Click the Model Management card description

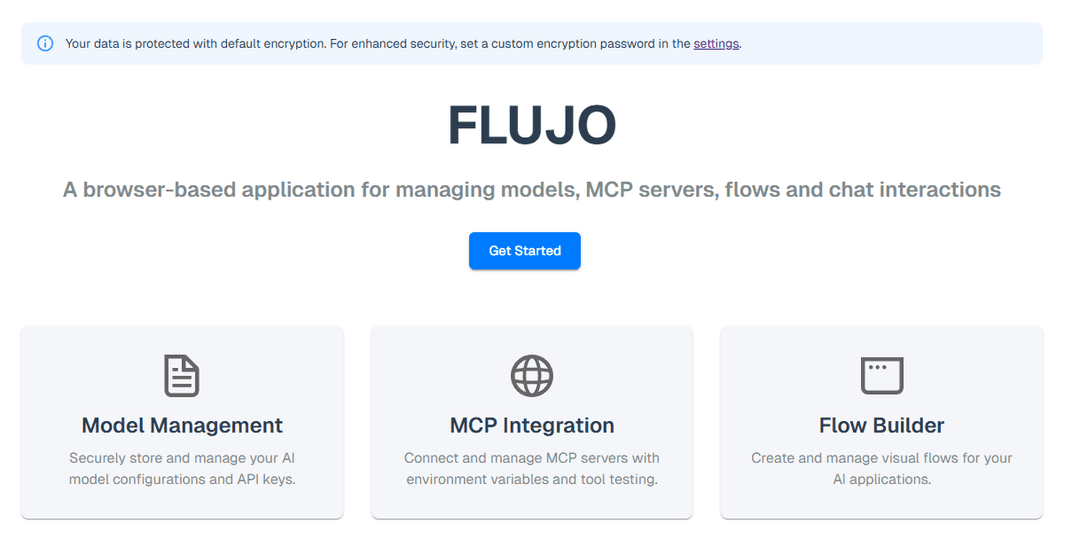coord(182,468)
